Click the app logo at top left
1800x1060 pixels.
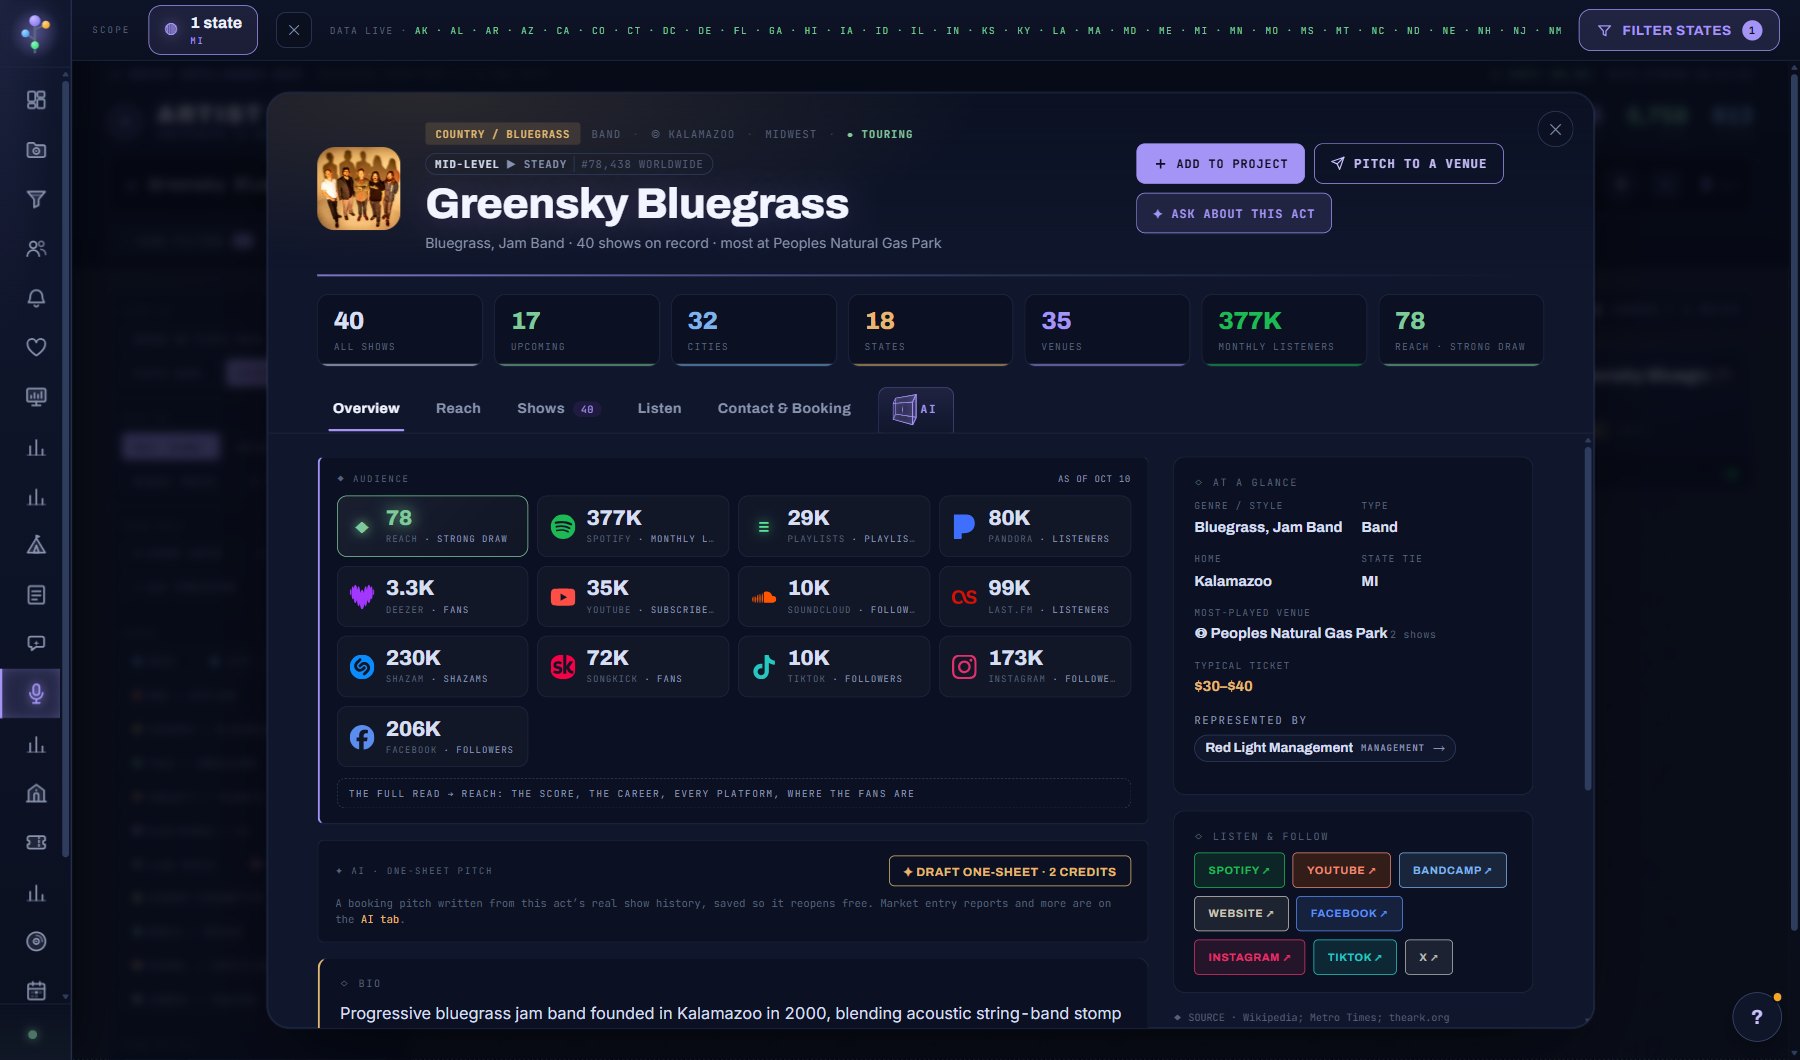point(36,32)
